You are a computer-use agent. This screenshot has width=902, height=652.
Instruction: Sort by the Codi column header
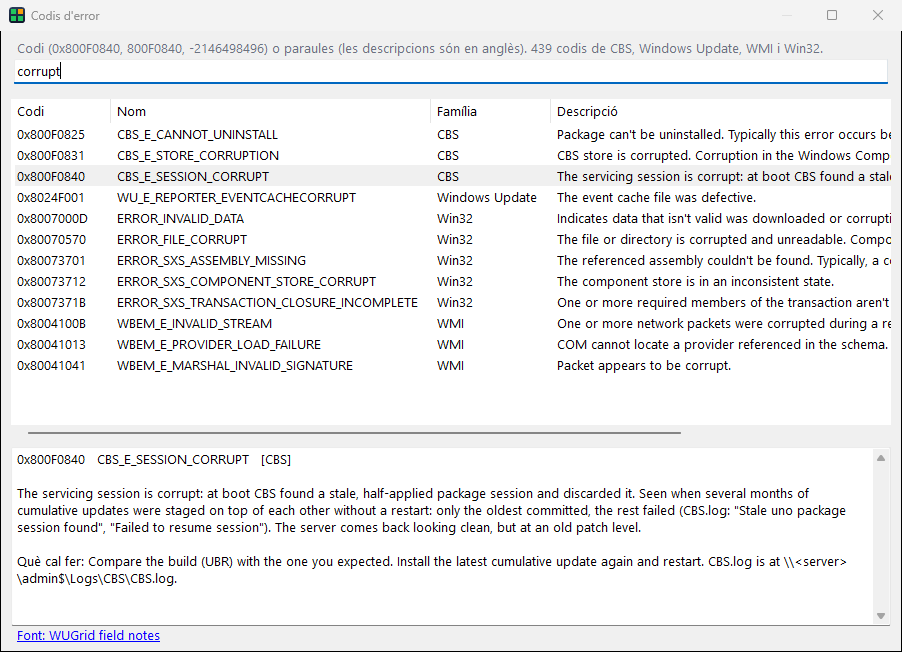pyautogui.click(x=60, y=111)
